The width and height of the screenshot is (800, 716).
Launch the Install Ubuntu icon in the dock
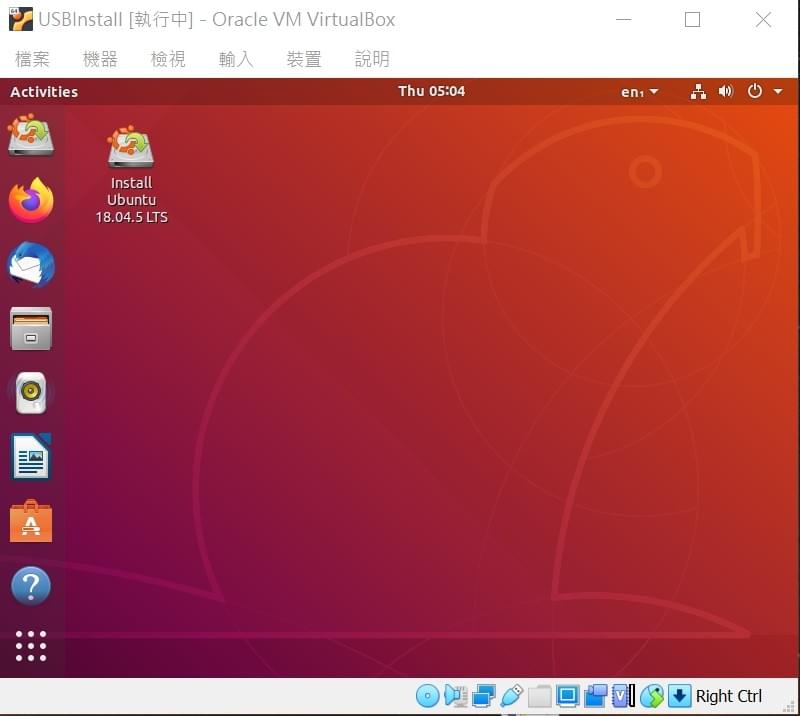[x=31, y=135]
